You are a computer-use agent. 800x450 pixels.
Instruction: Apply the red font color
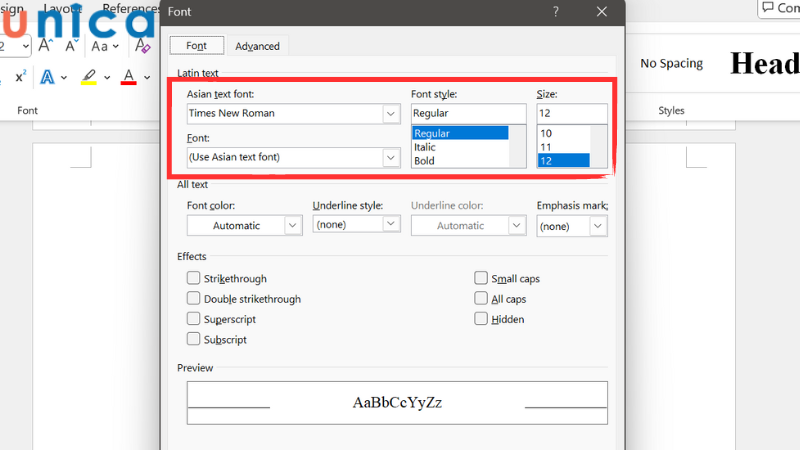(129, 77)
